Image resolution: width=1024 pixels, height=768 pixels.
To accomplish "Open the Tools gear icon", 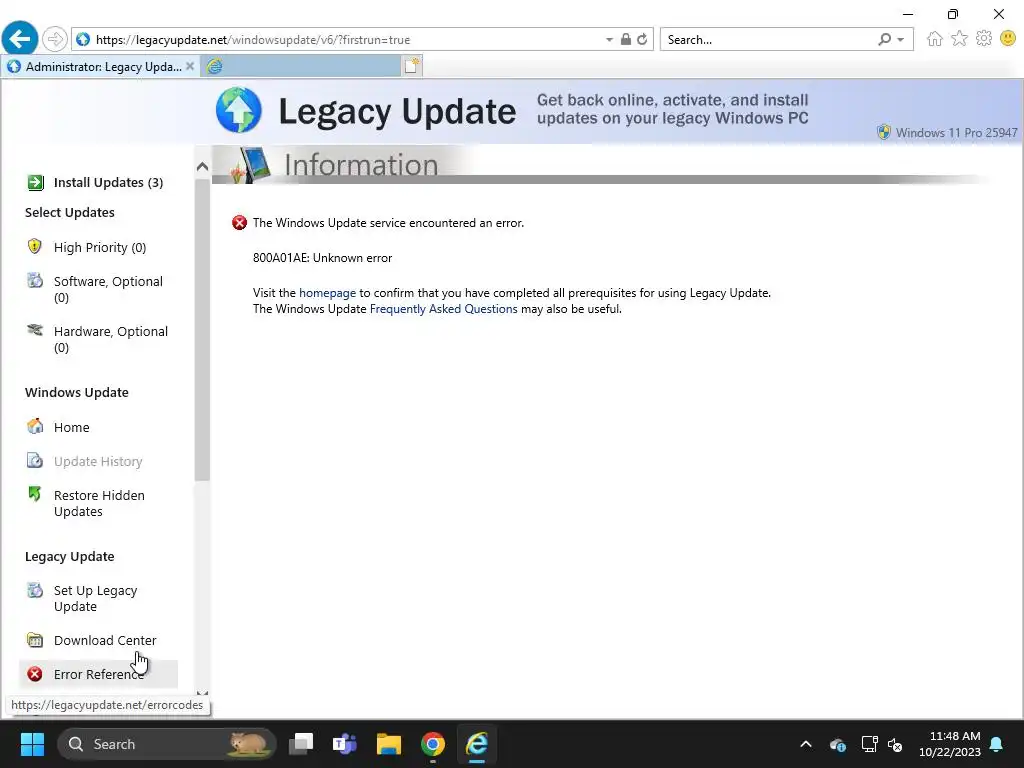I will pyautogui.click(x=984, y=39).
